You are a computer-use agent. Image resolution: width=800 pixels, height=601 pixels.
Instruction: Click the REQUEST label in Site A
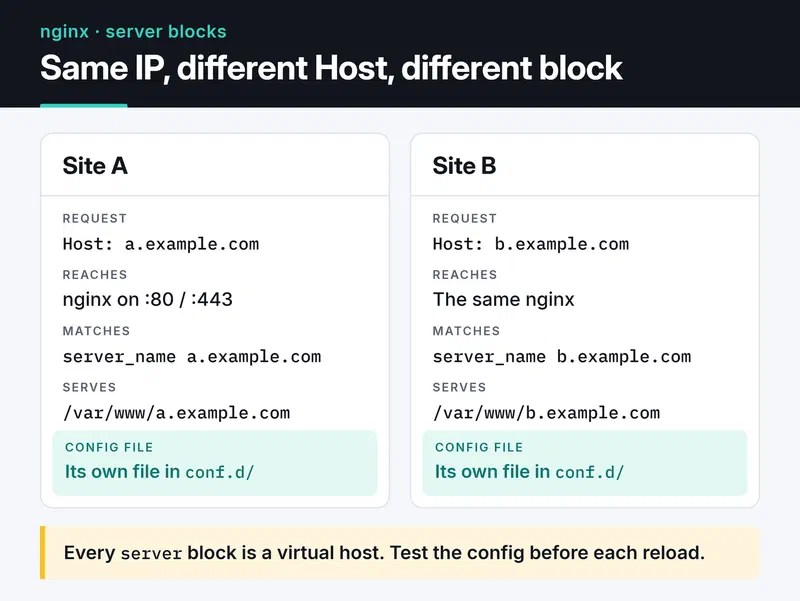click(95, 218)
